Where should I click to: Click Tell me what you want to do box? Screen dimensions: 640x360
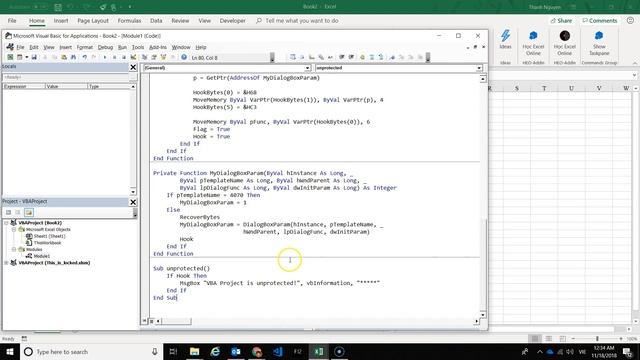[302, 21]
